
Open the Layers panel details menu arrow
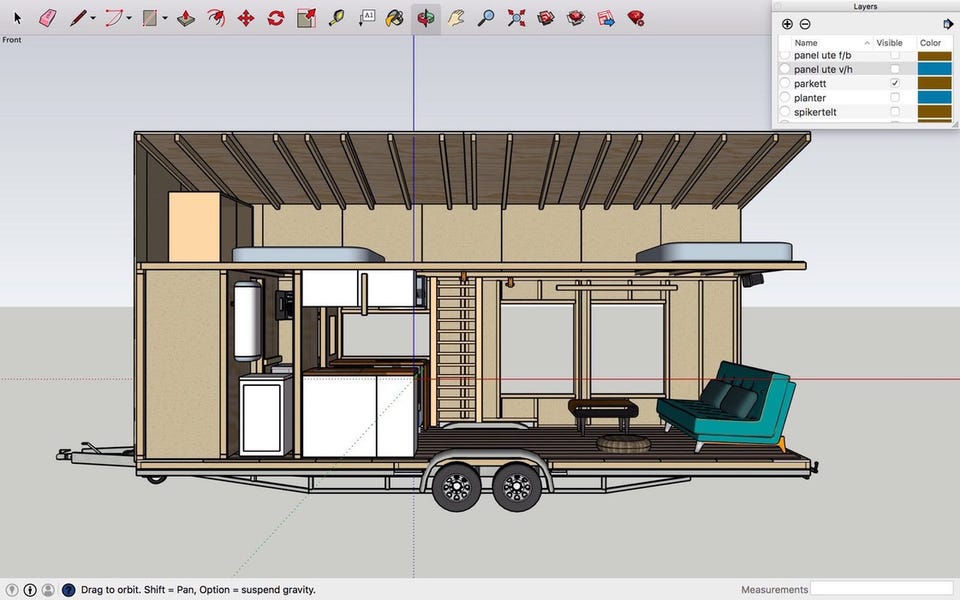point(948,24)
